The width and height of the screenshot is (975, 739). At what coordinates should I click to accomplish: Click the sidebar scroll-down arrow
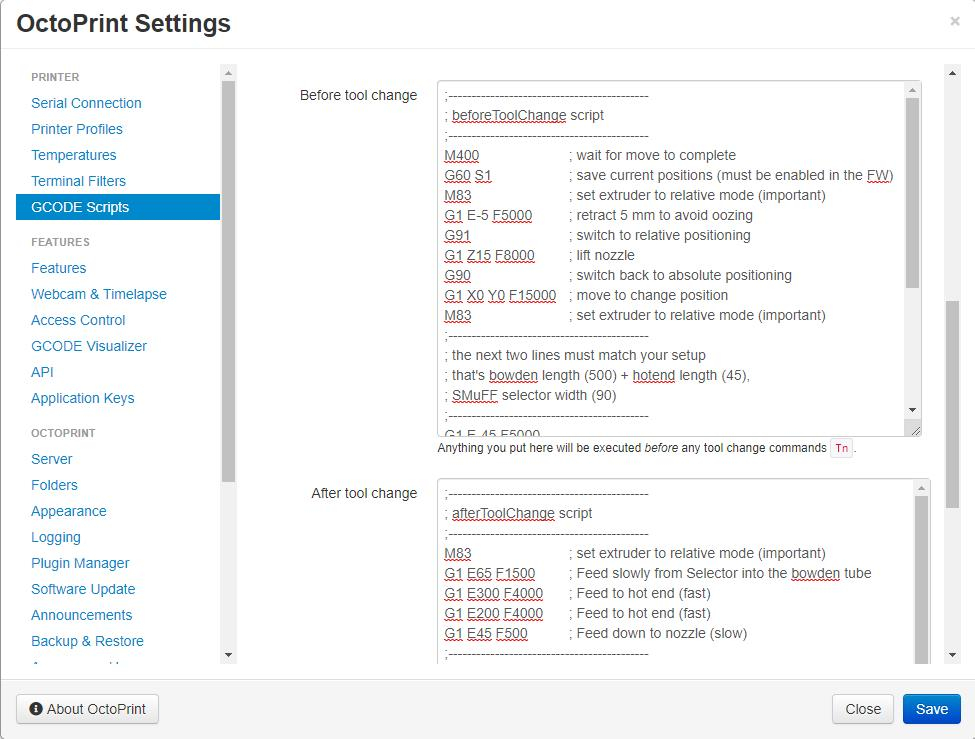[x=228, y=655]
